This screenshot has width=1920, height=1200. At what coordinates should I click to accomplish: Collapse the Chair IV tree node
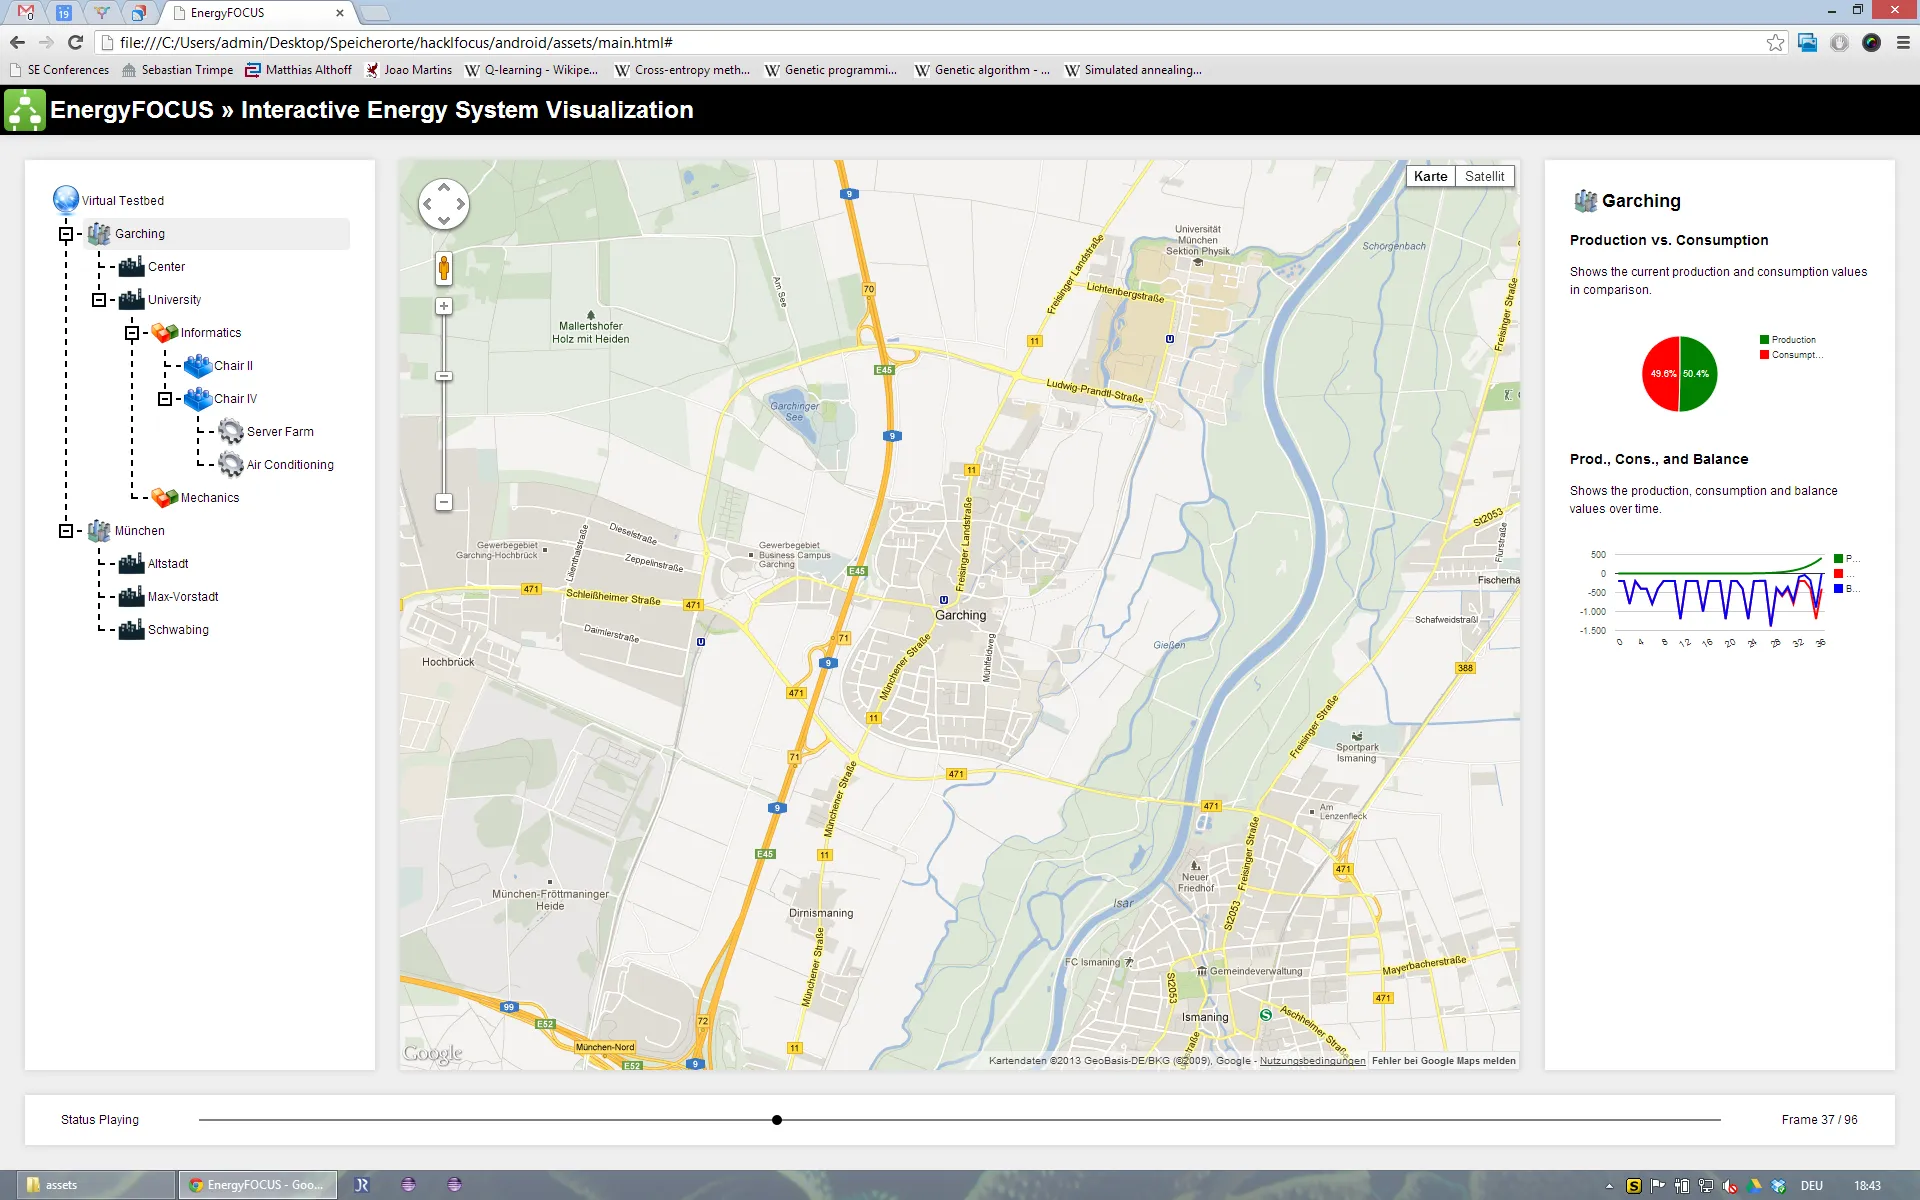[x=165, y=399]
